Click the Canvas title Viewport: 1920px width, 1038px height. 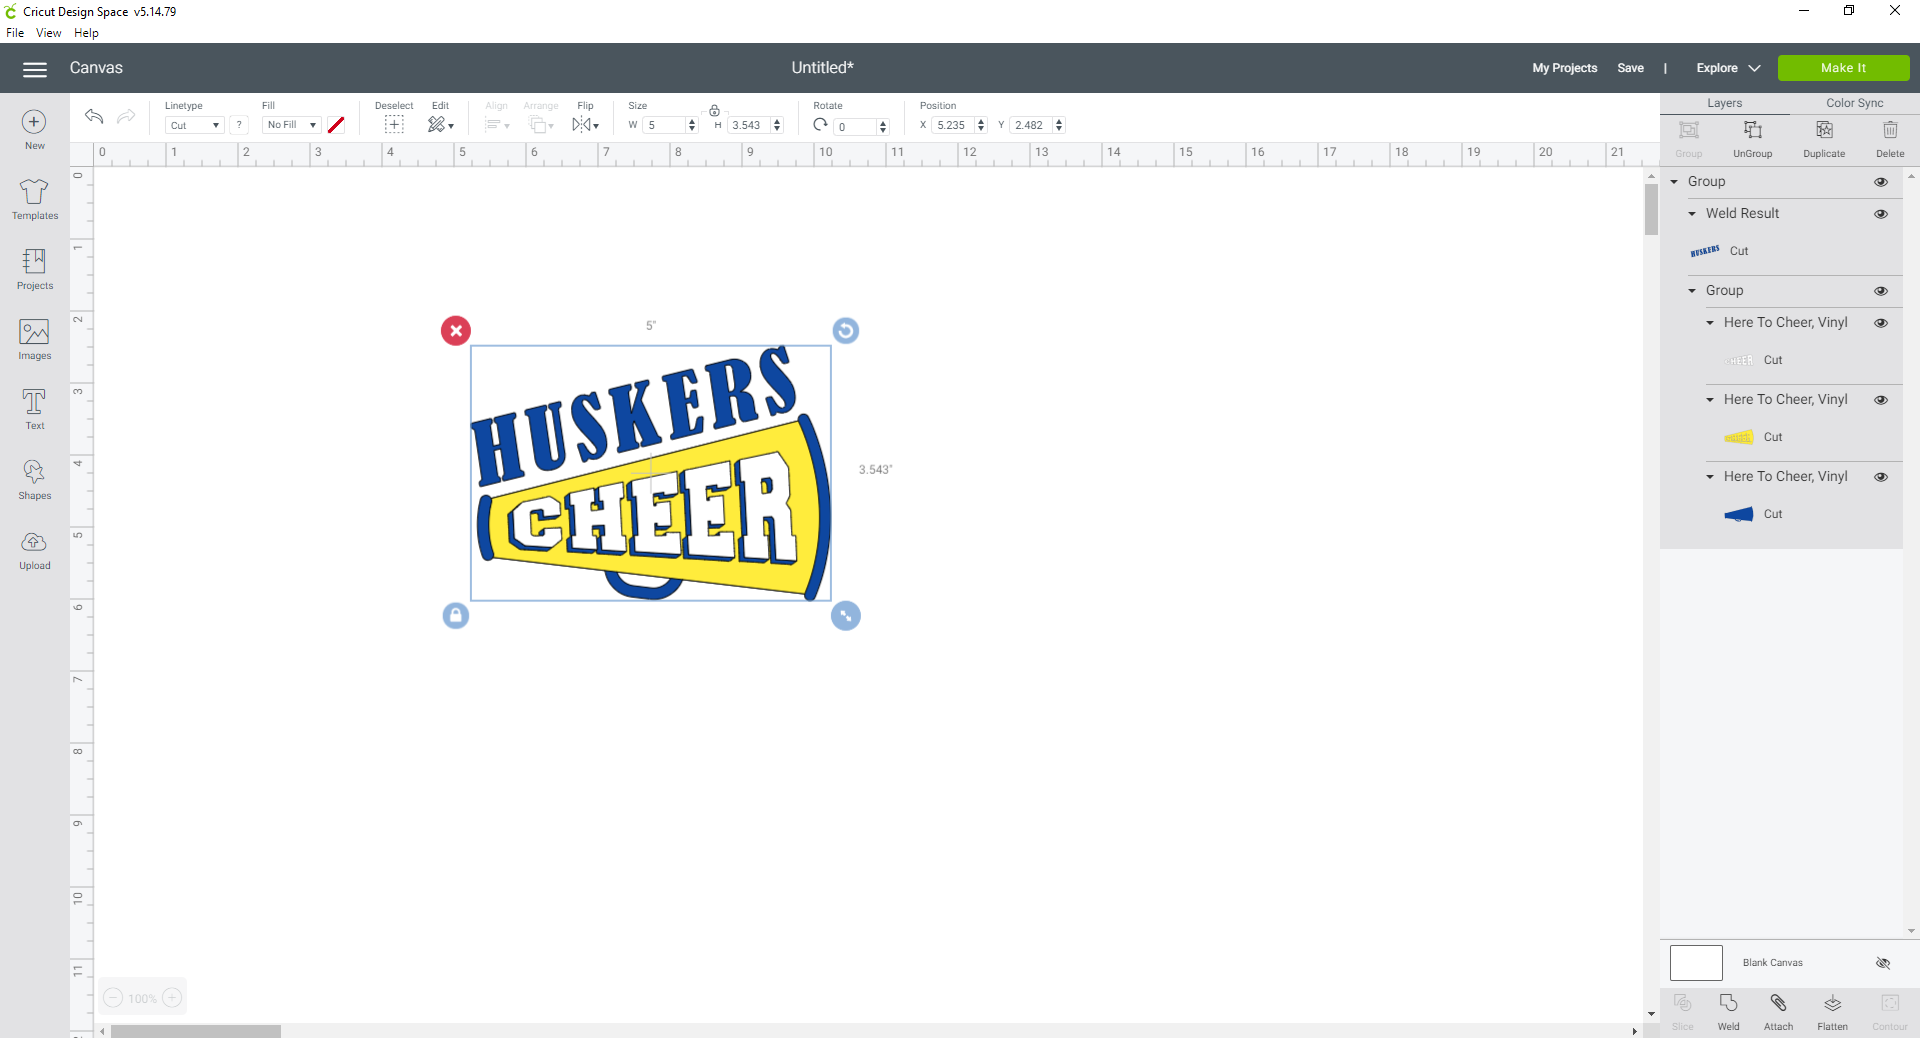(96, 68)
